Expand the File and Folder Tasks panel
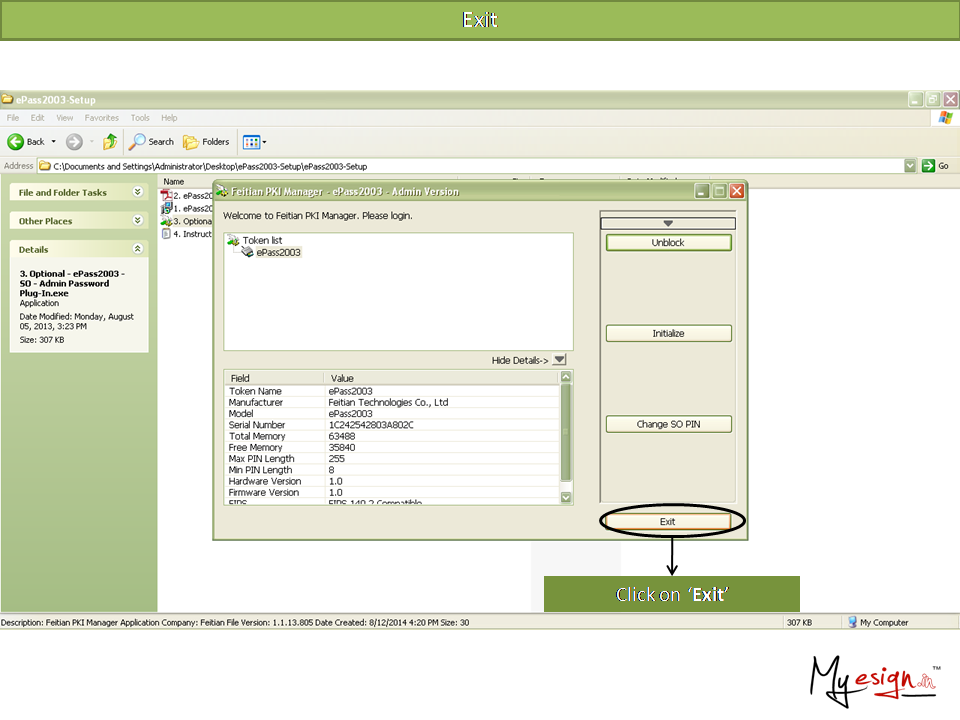Screen dimensions: 960x720 137,192
